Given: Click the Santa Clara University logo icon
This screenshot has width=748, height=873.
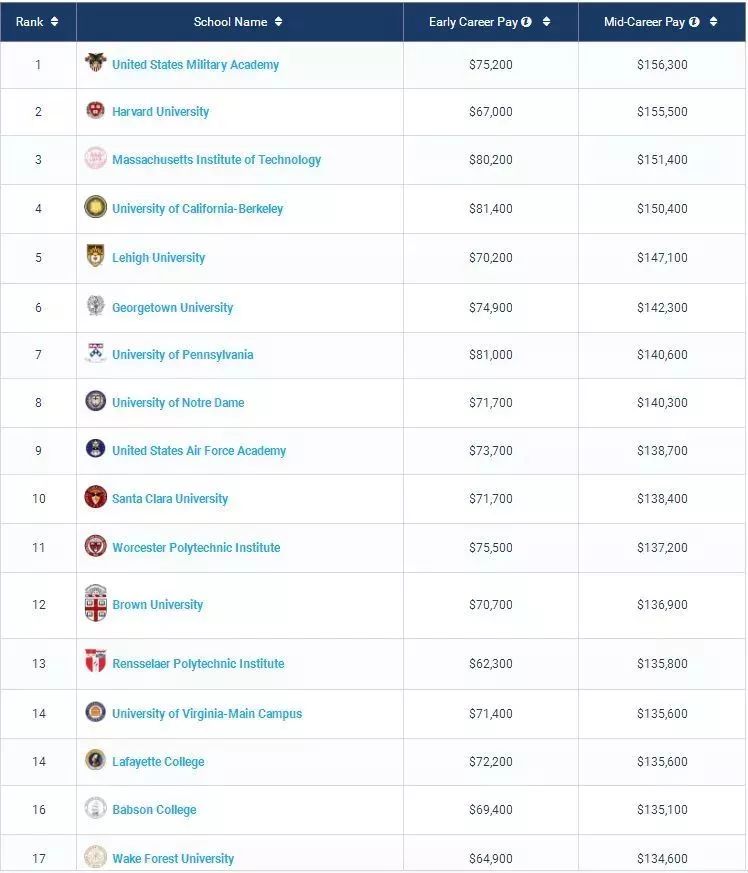Looking at the screenshot, I should click(x=95, y=497).
